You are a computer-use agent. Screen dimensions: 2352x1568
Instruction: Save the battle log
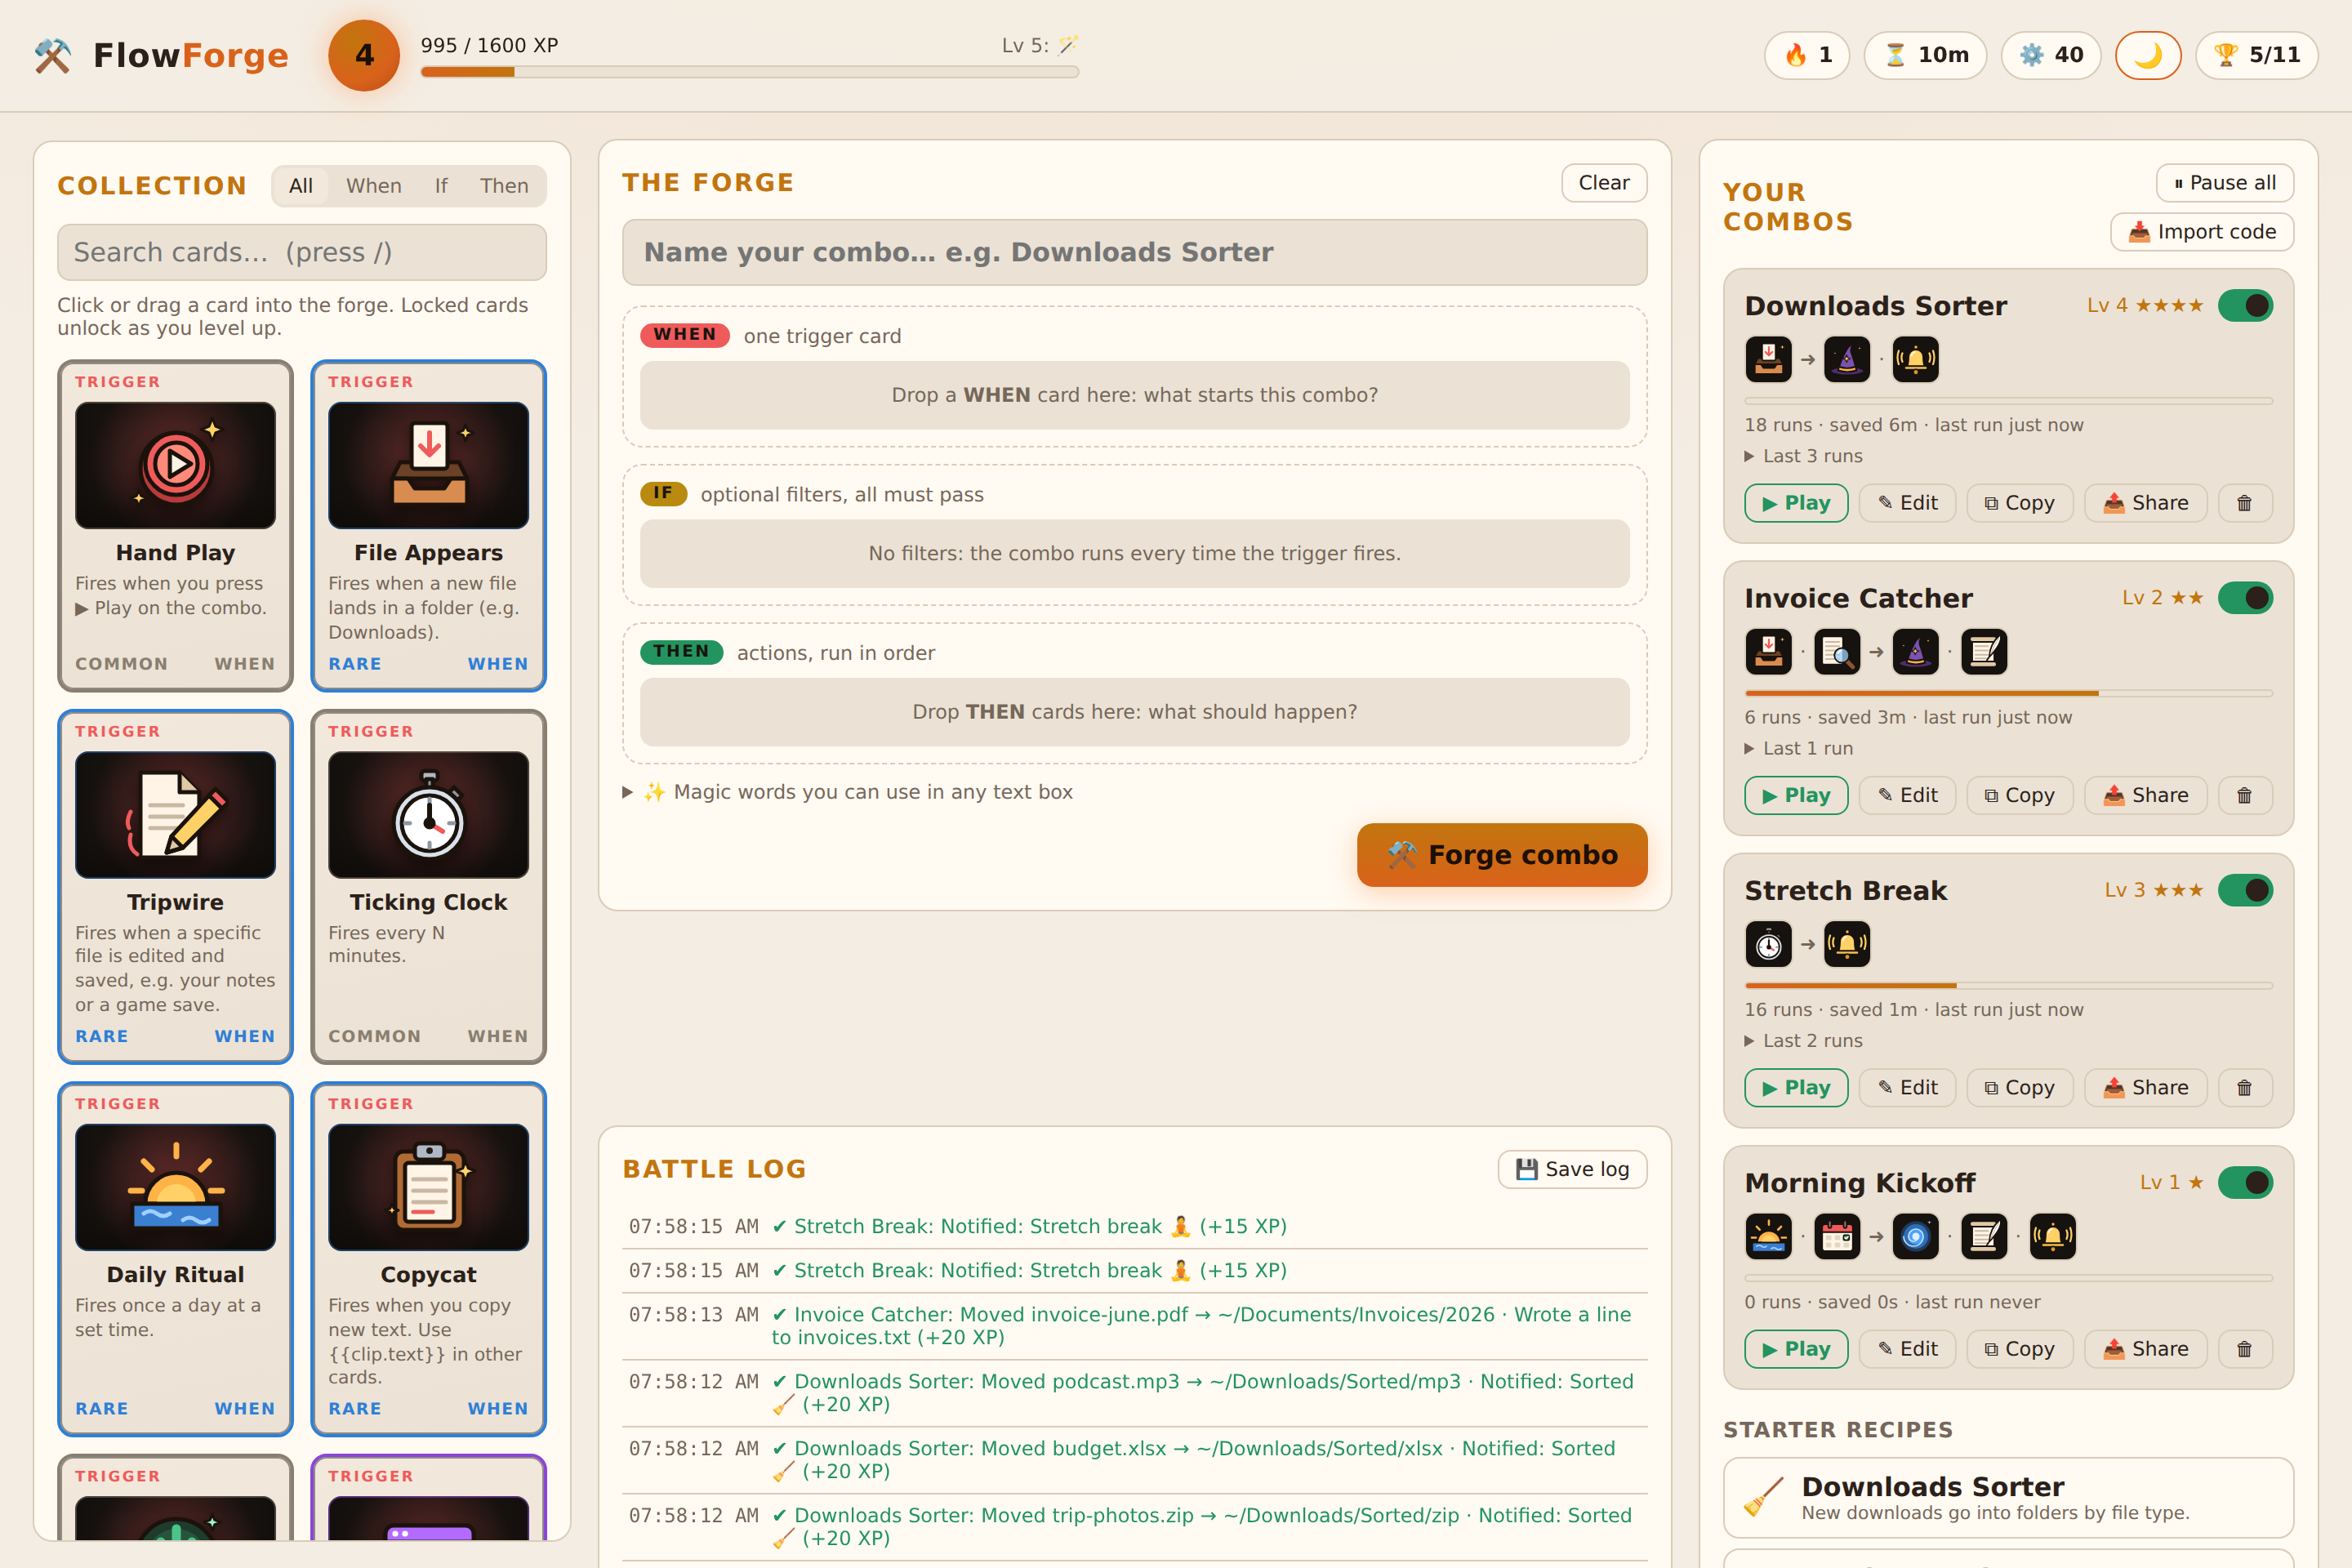click(1572, 1169)
